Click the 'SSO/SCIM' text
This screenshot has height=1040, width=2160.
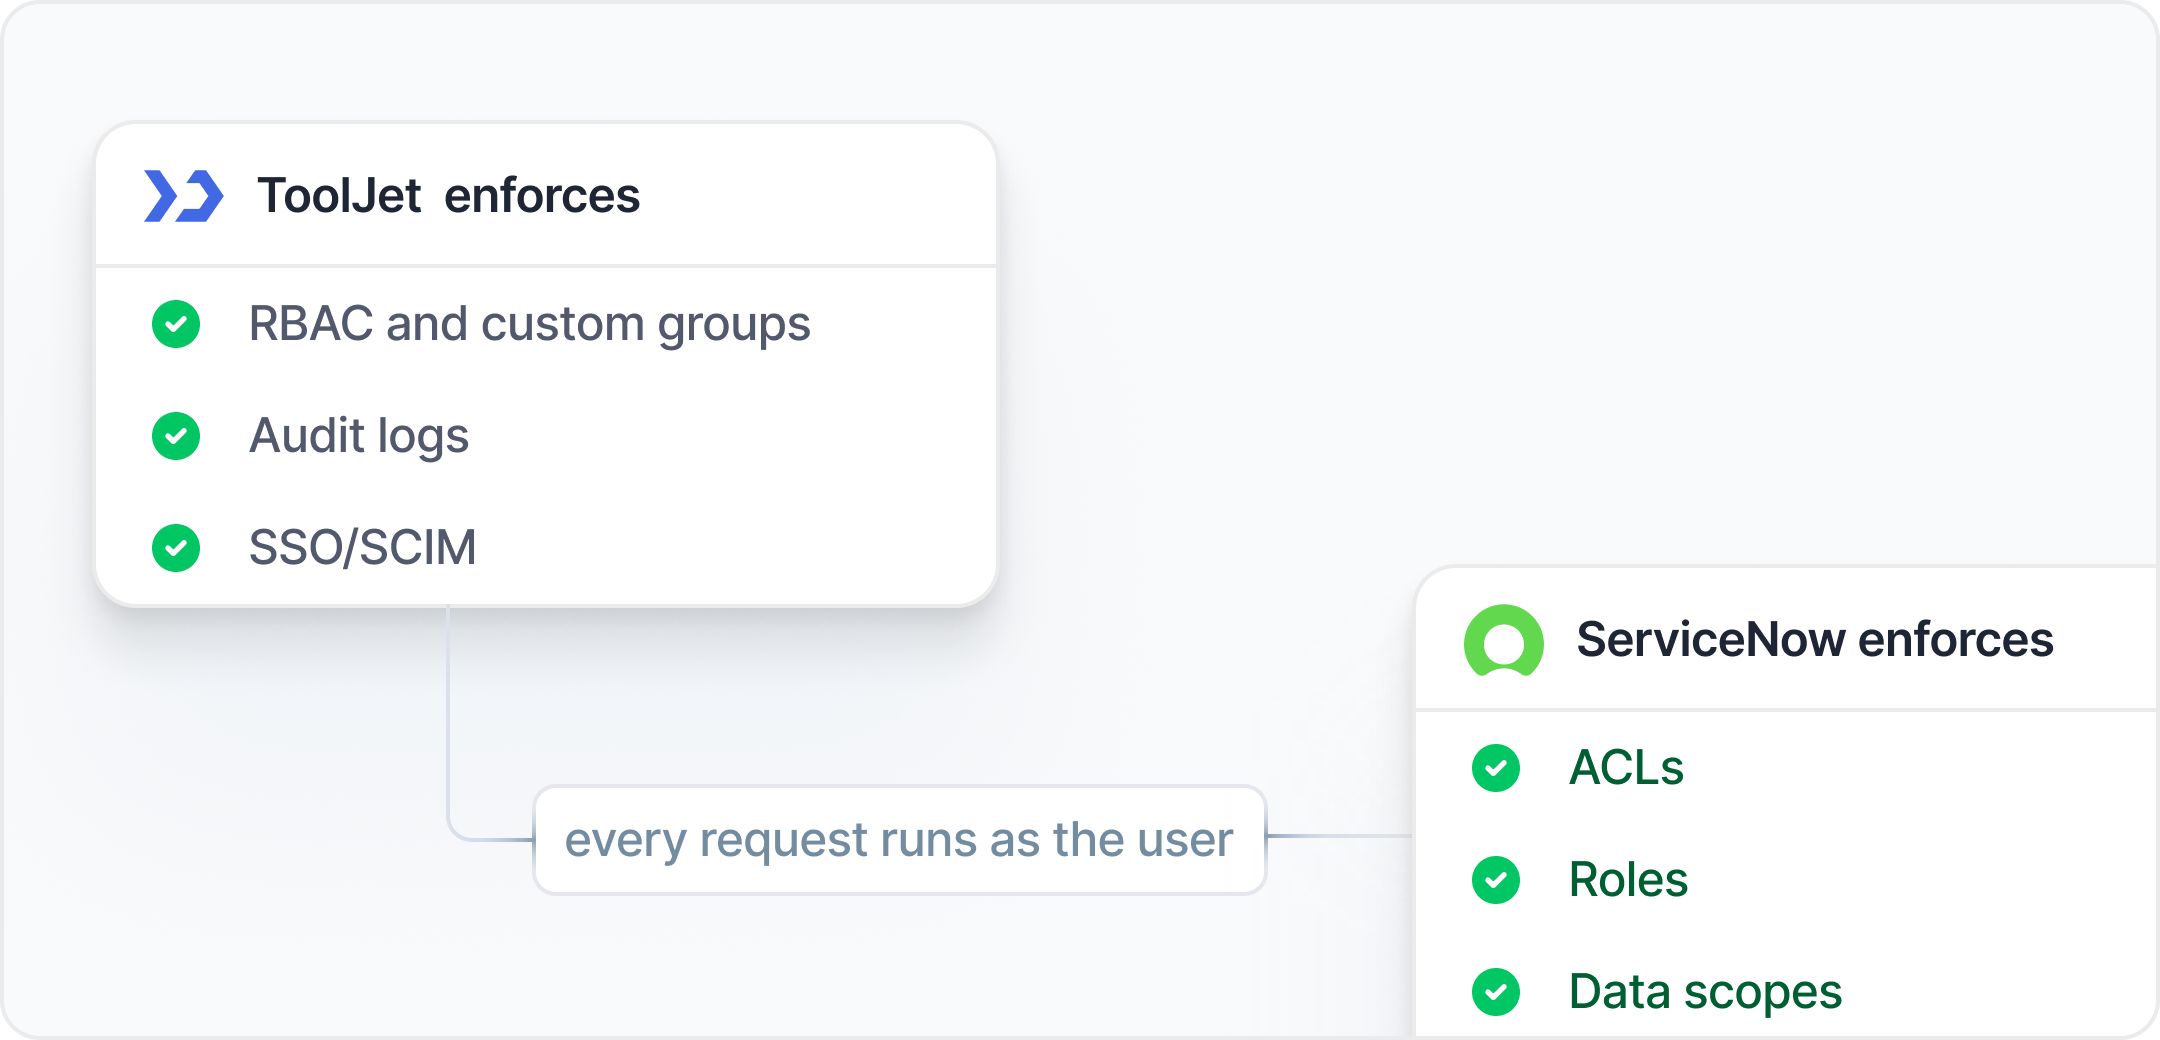click(x=362, y=548)
